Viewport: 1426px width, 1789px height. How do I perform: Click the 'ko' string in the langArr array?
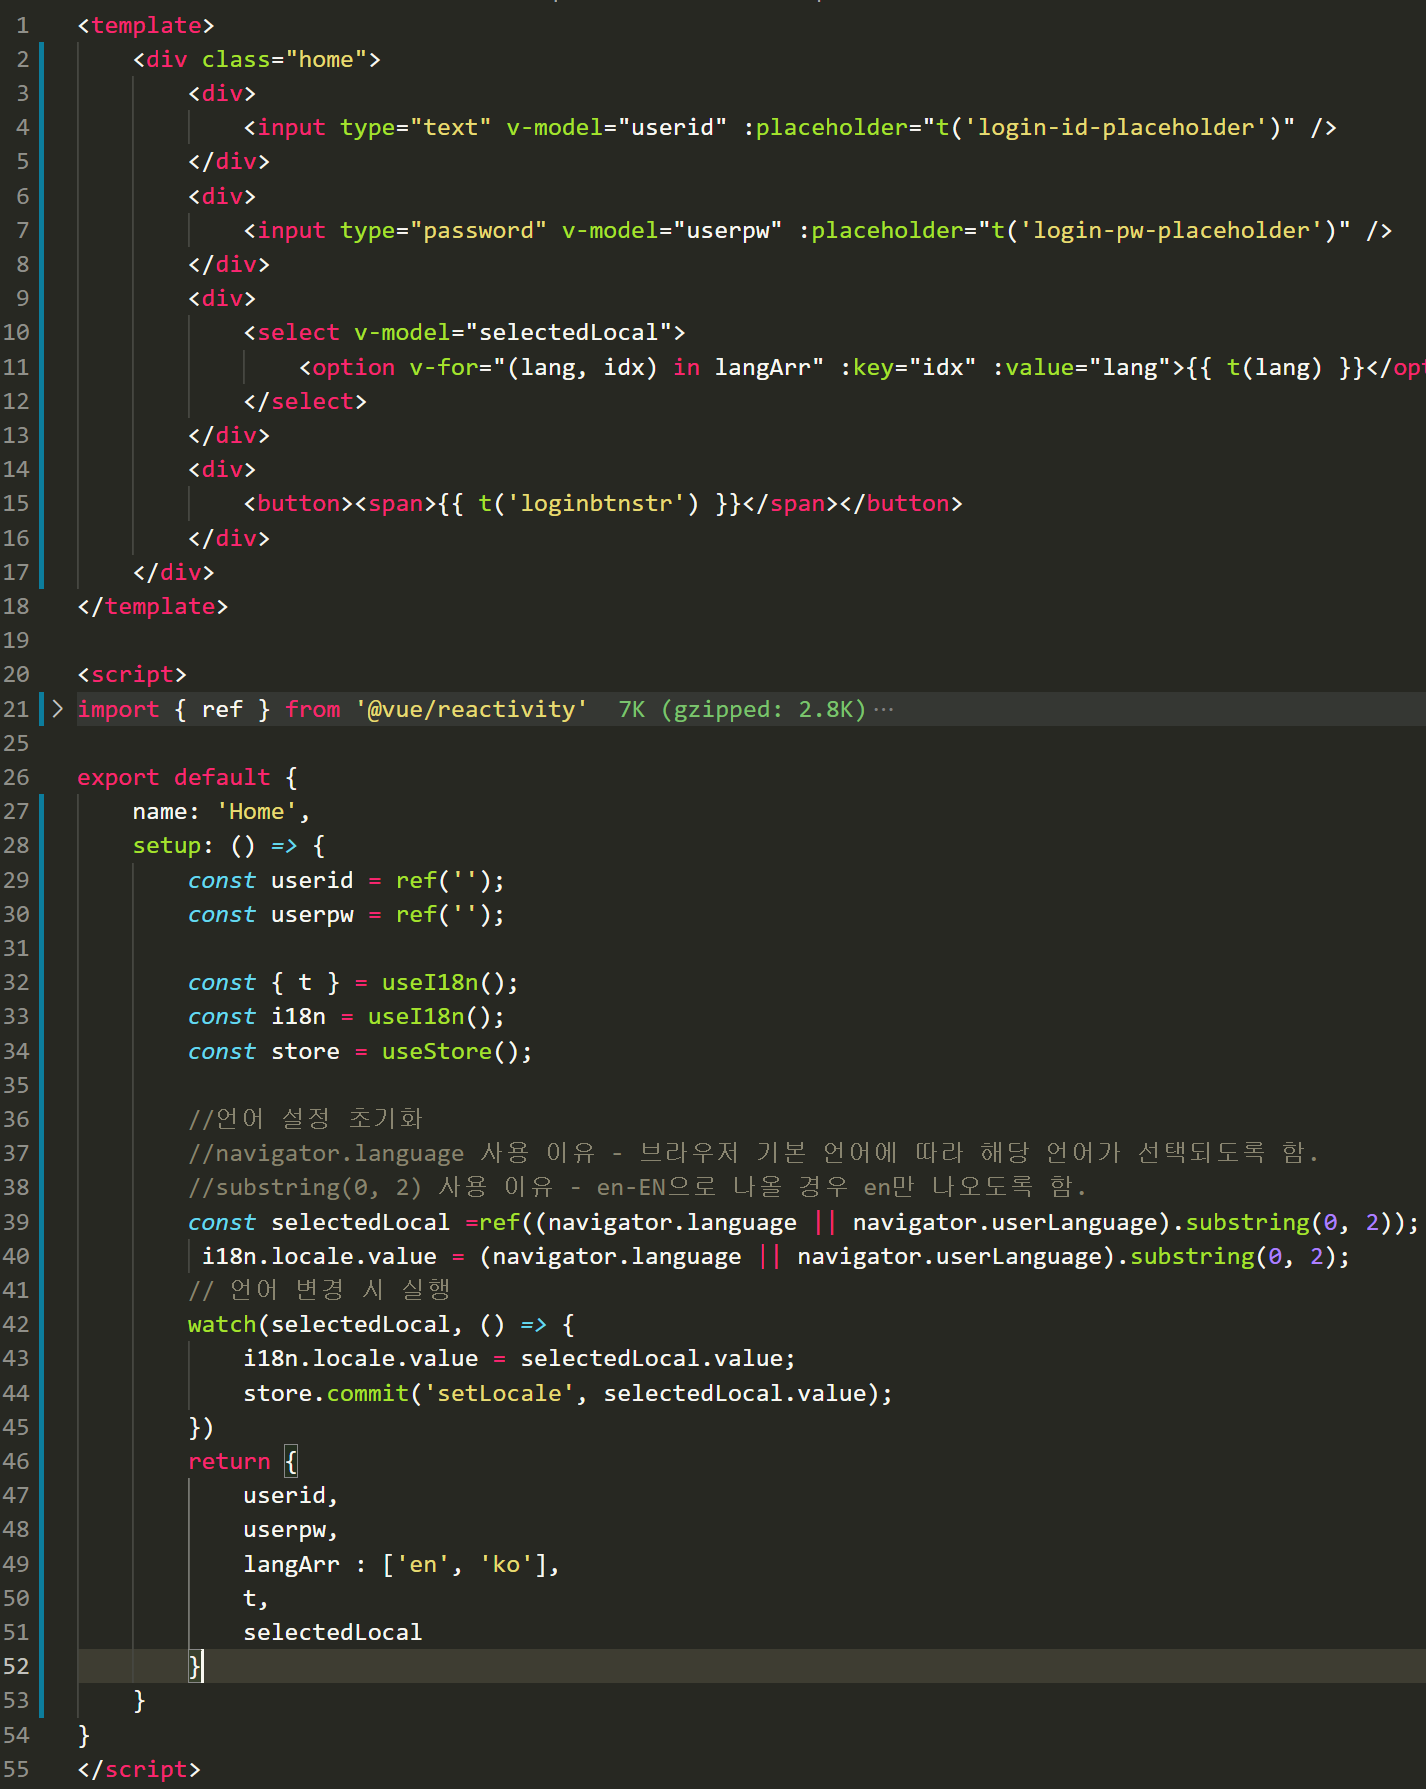(506, 1564)
